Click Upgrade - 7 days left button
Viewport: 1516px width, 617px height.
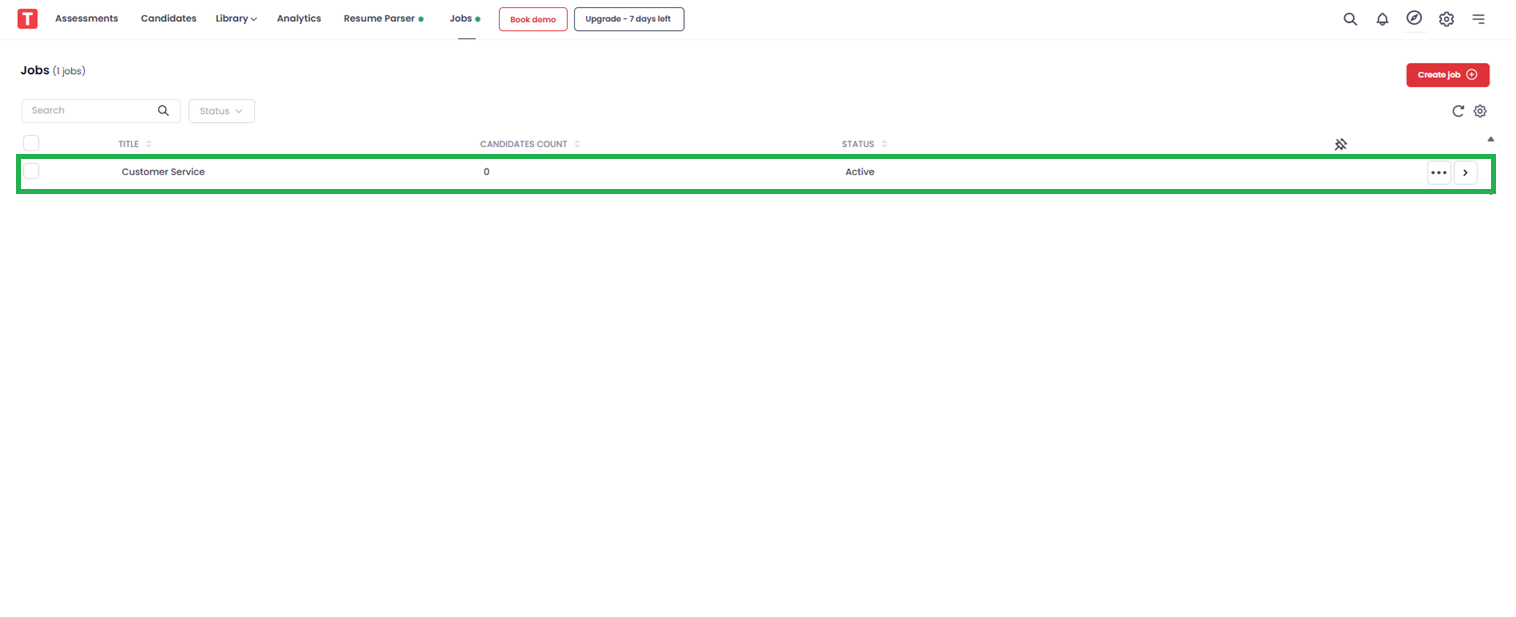[629, 19]
